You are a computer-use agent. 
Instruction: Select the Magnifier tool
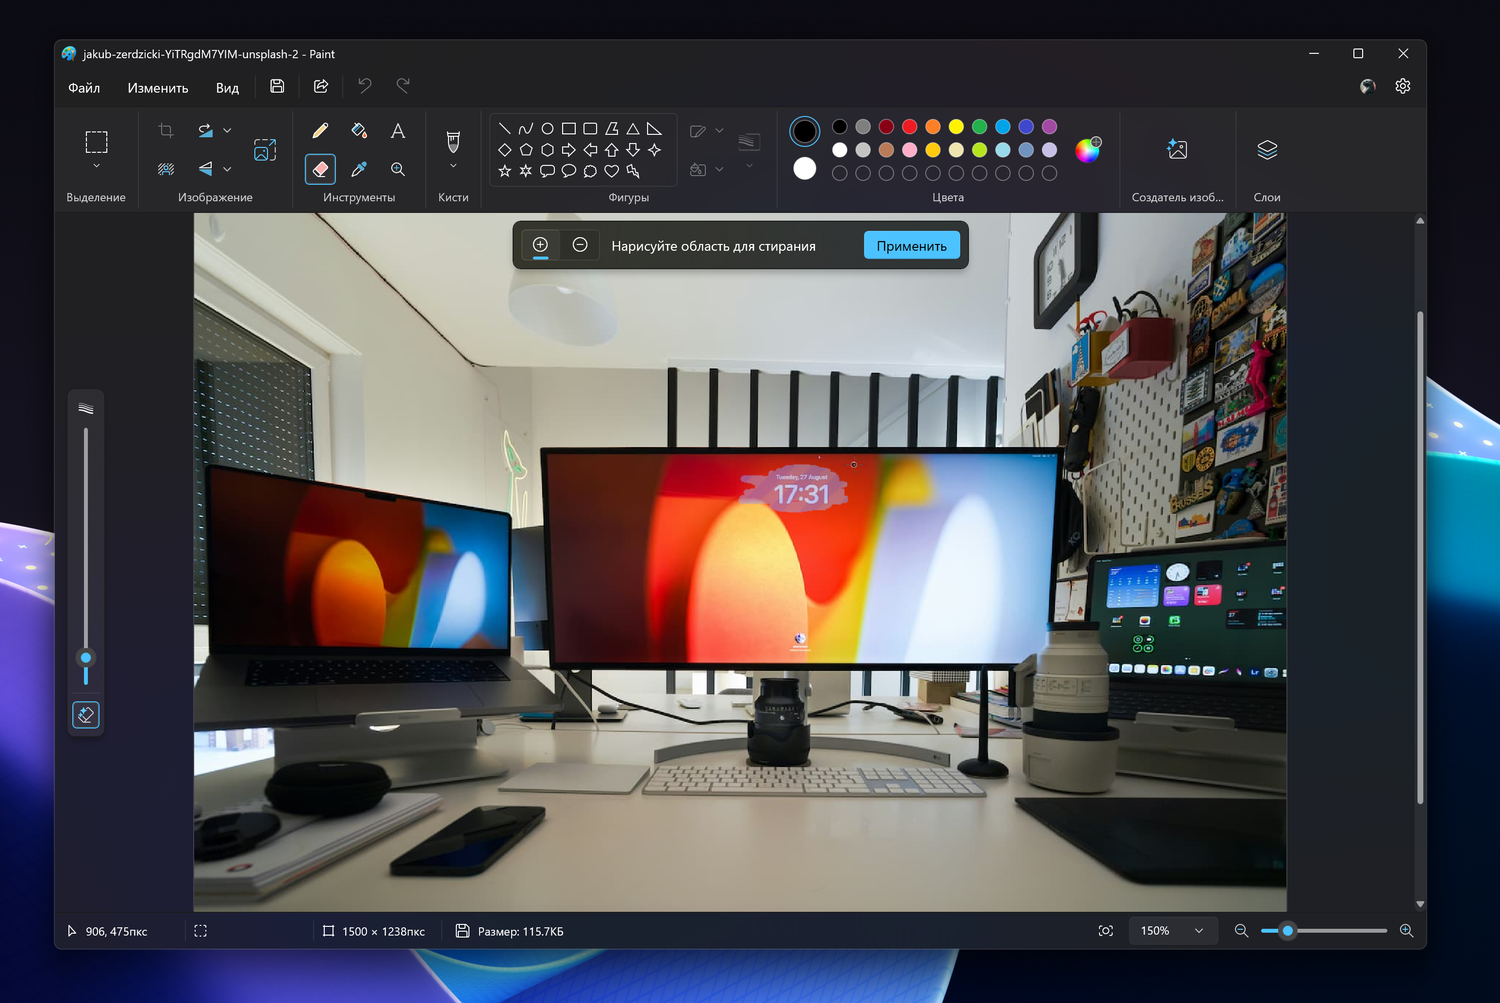[x=398, y=169]
